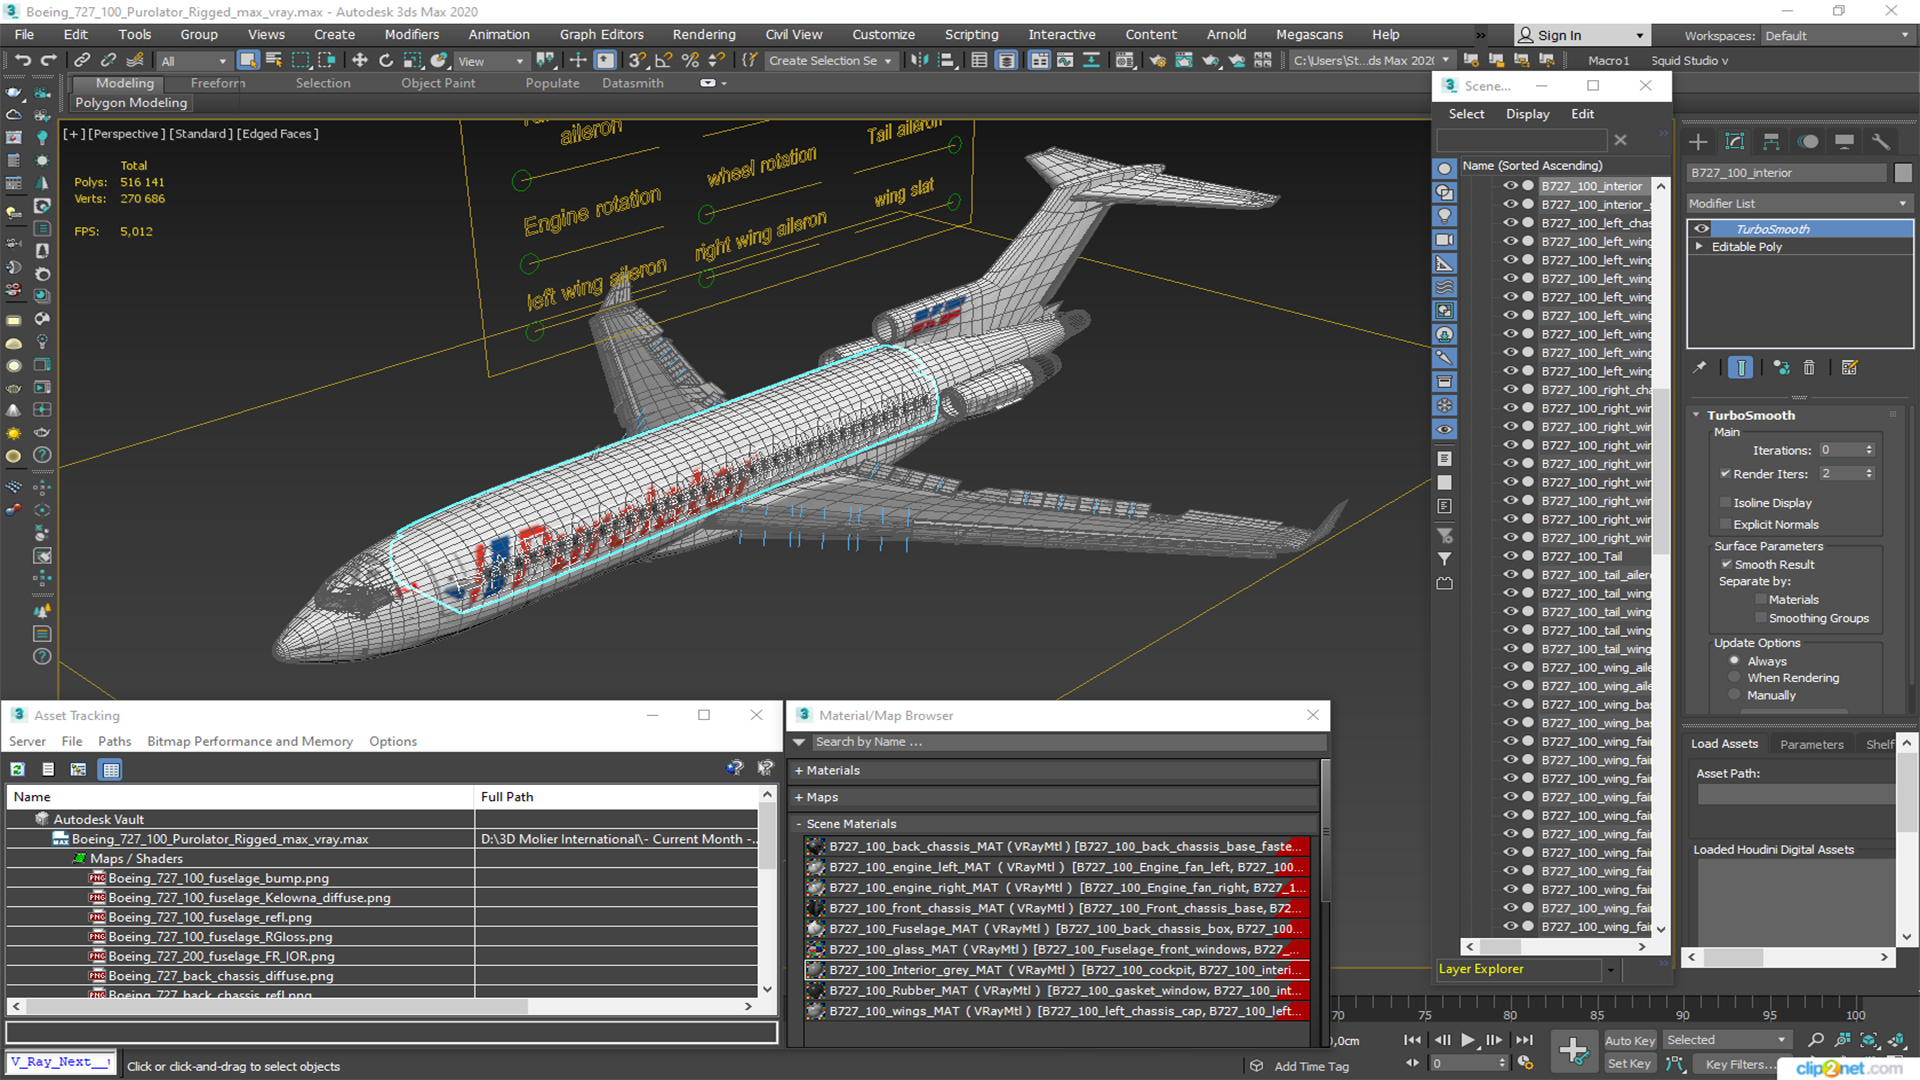Open the Modifier List dropdown
1920x1080 pixels.
tap(1798, 203)
